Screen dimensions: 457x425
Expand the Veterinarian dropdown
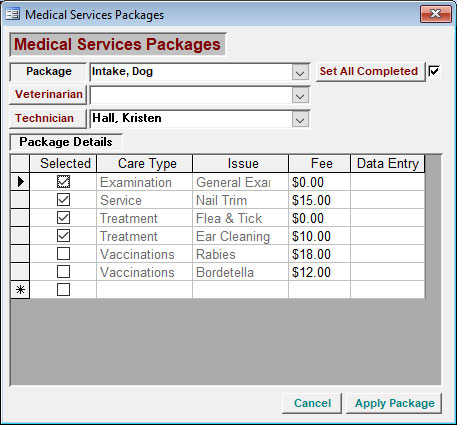tap(300, 96)
